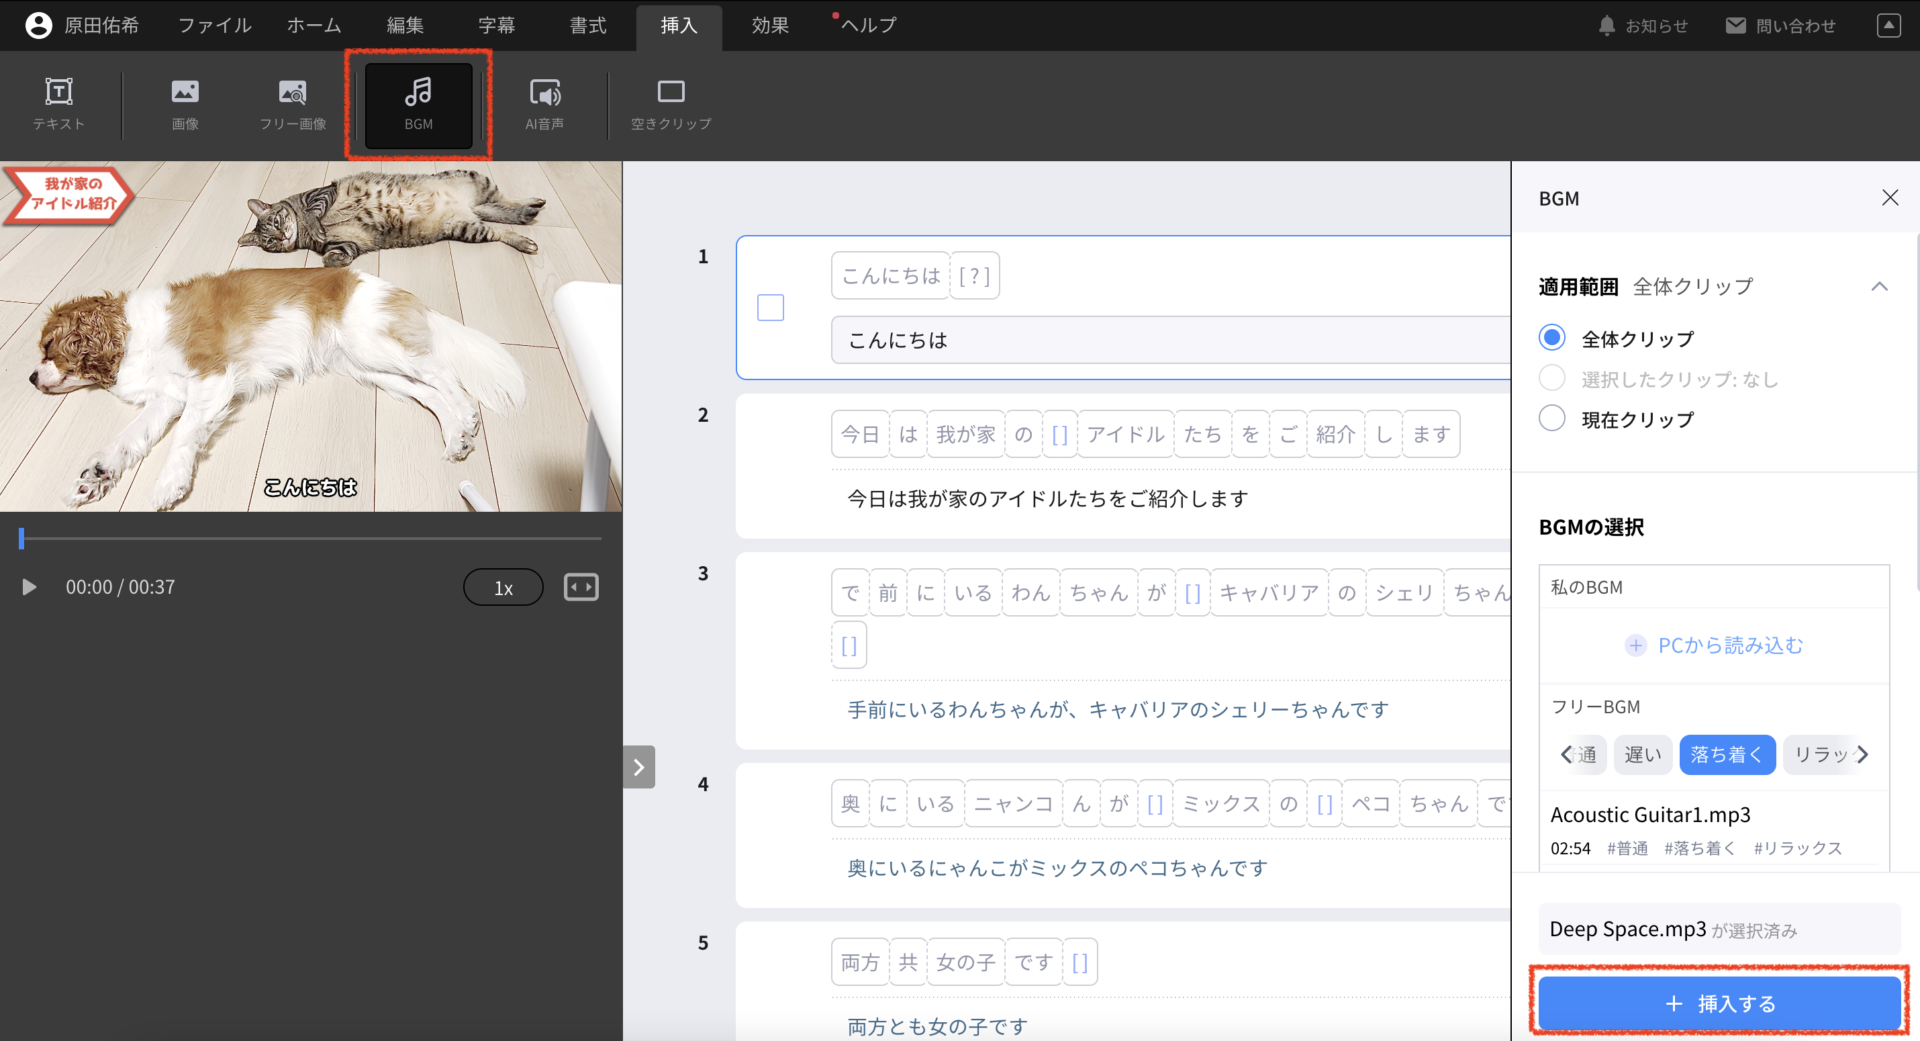The height and width of the screenshot is (1041, 1920).
Task: Select the 全体クリップ radio button
Action: click(1552, 338)
